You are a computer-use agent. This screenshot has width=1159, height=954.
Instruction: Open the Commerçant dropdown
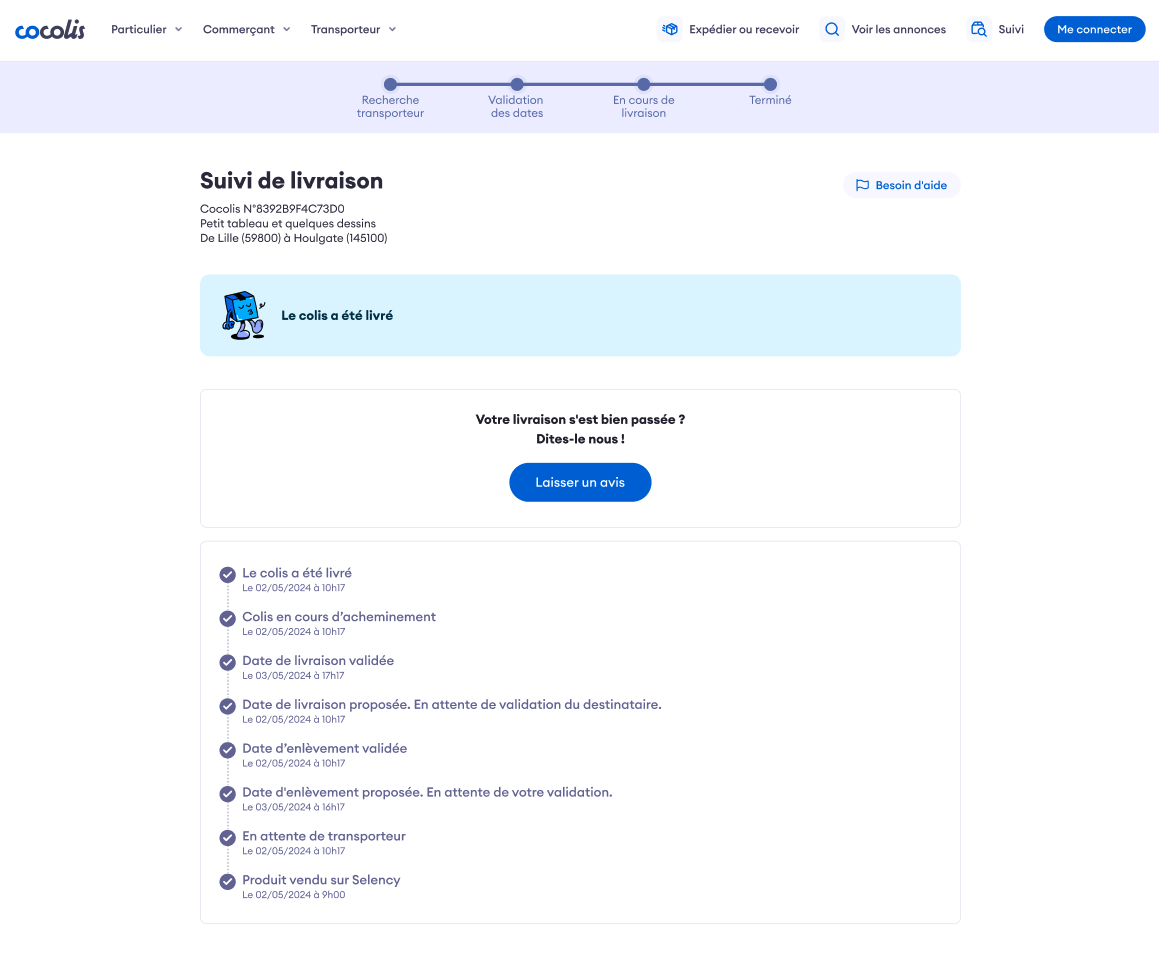click(246, 29)
